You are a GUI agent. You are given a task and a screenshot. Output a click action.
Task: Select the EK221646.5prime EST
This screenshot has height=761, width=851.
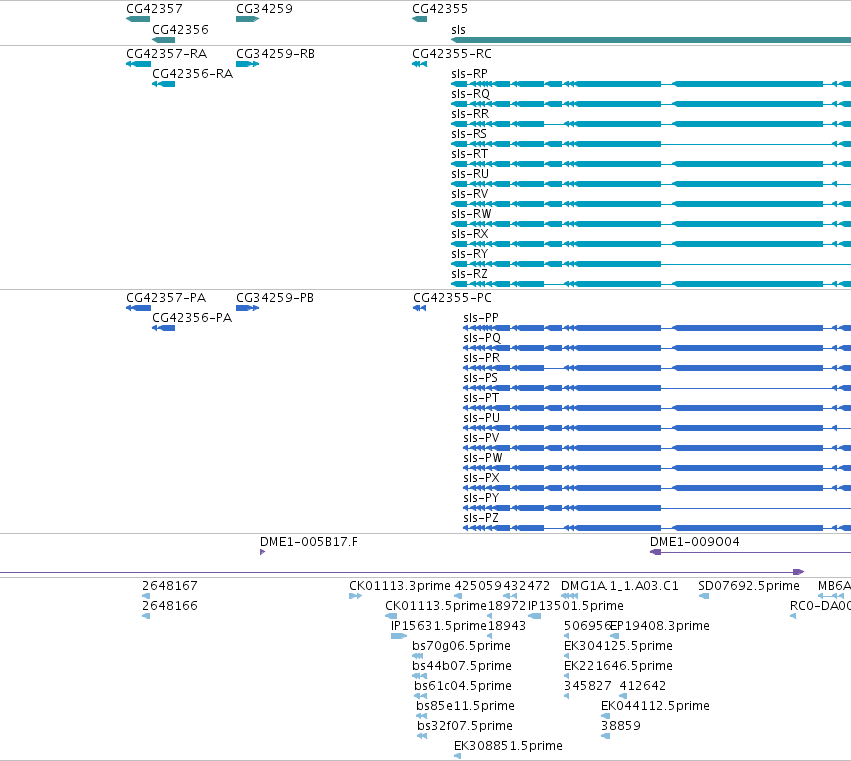click(567, 677)
